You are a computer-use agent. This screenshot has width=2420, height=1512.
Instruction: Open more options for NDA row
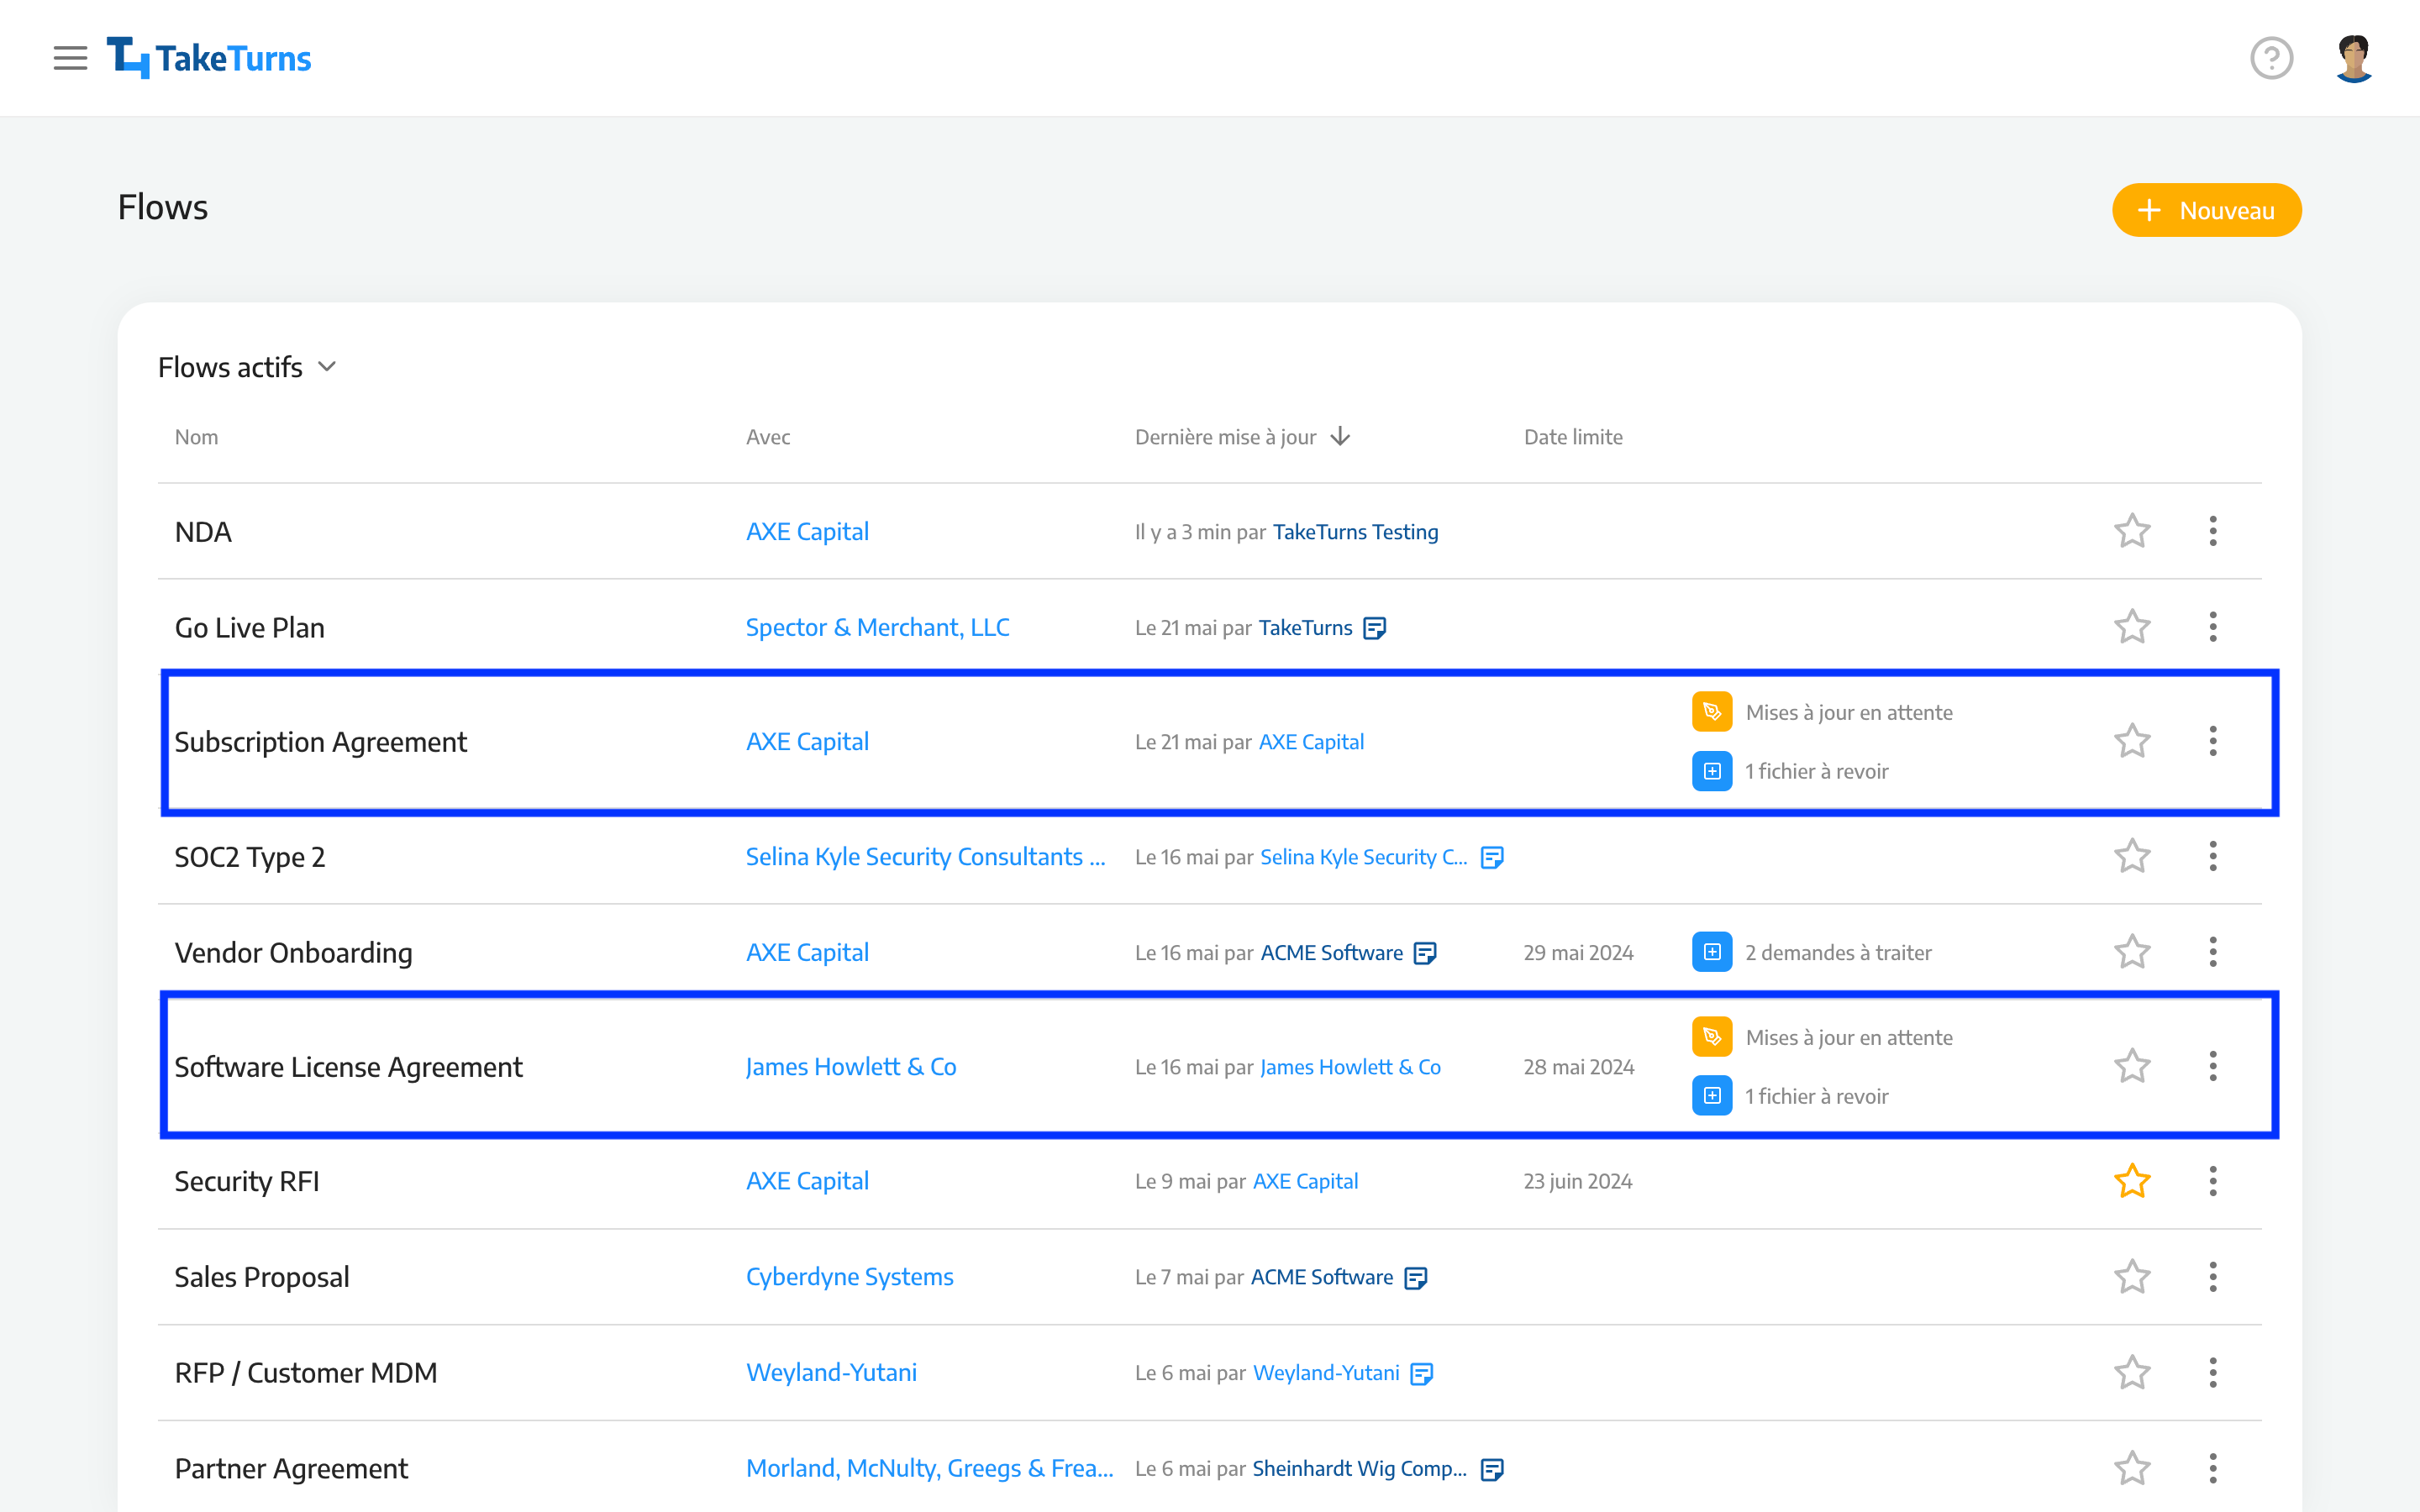tap(2213, 531)
